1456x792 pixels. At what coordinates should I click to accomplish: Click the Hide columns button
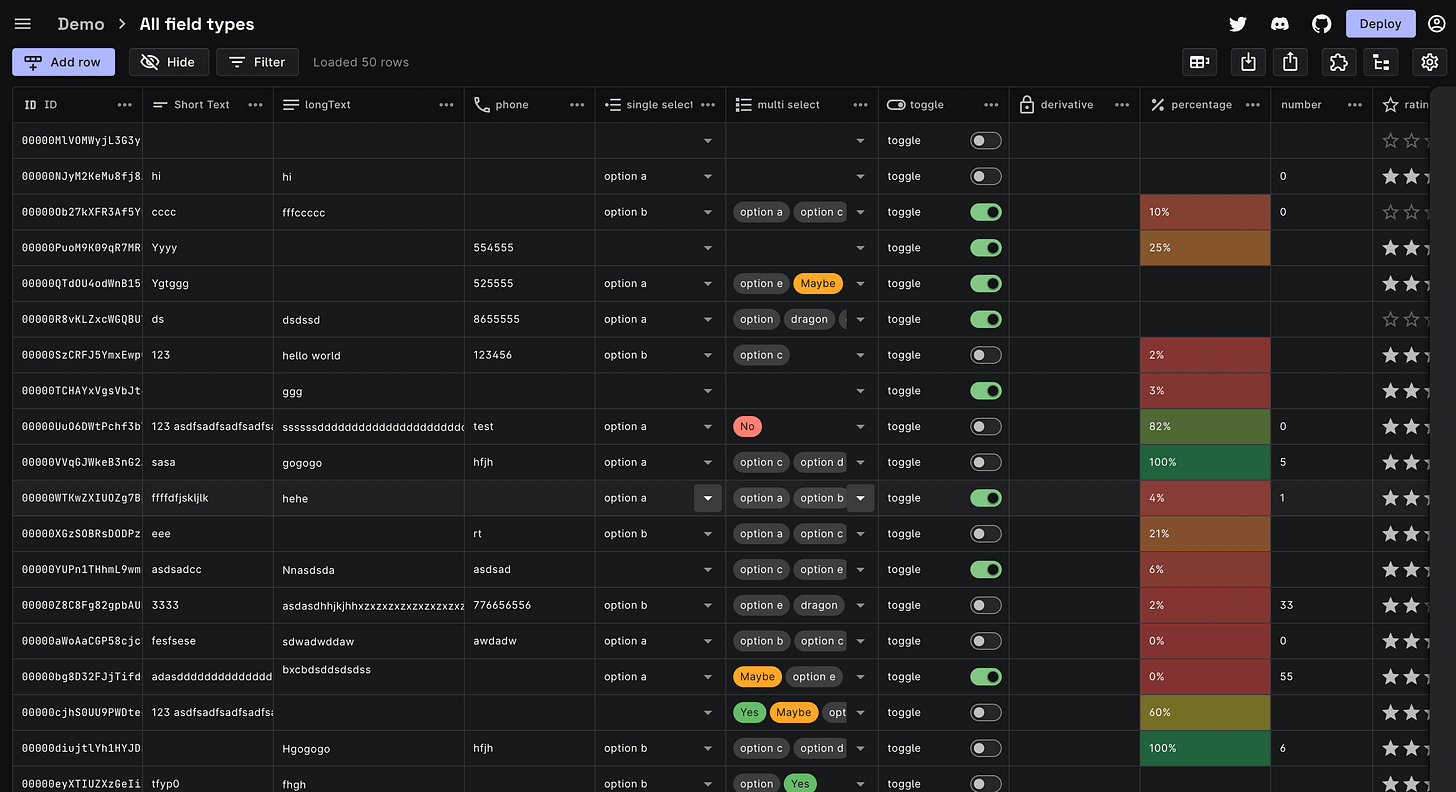(x=167, y=62)
